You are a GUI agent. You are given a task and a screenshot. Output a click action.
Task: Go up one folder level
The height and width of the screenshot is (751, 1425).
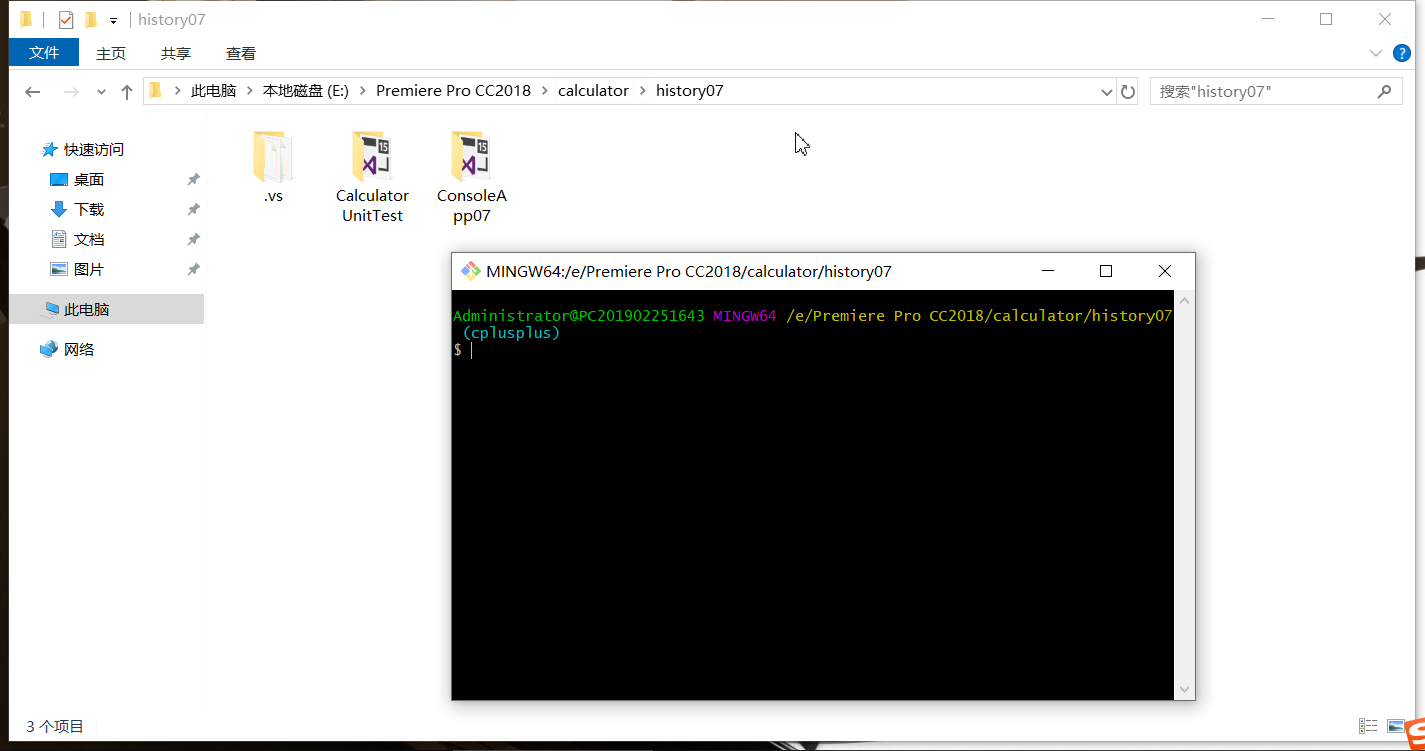127,92
